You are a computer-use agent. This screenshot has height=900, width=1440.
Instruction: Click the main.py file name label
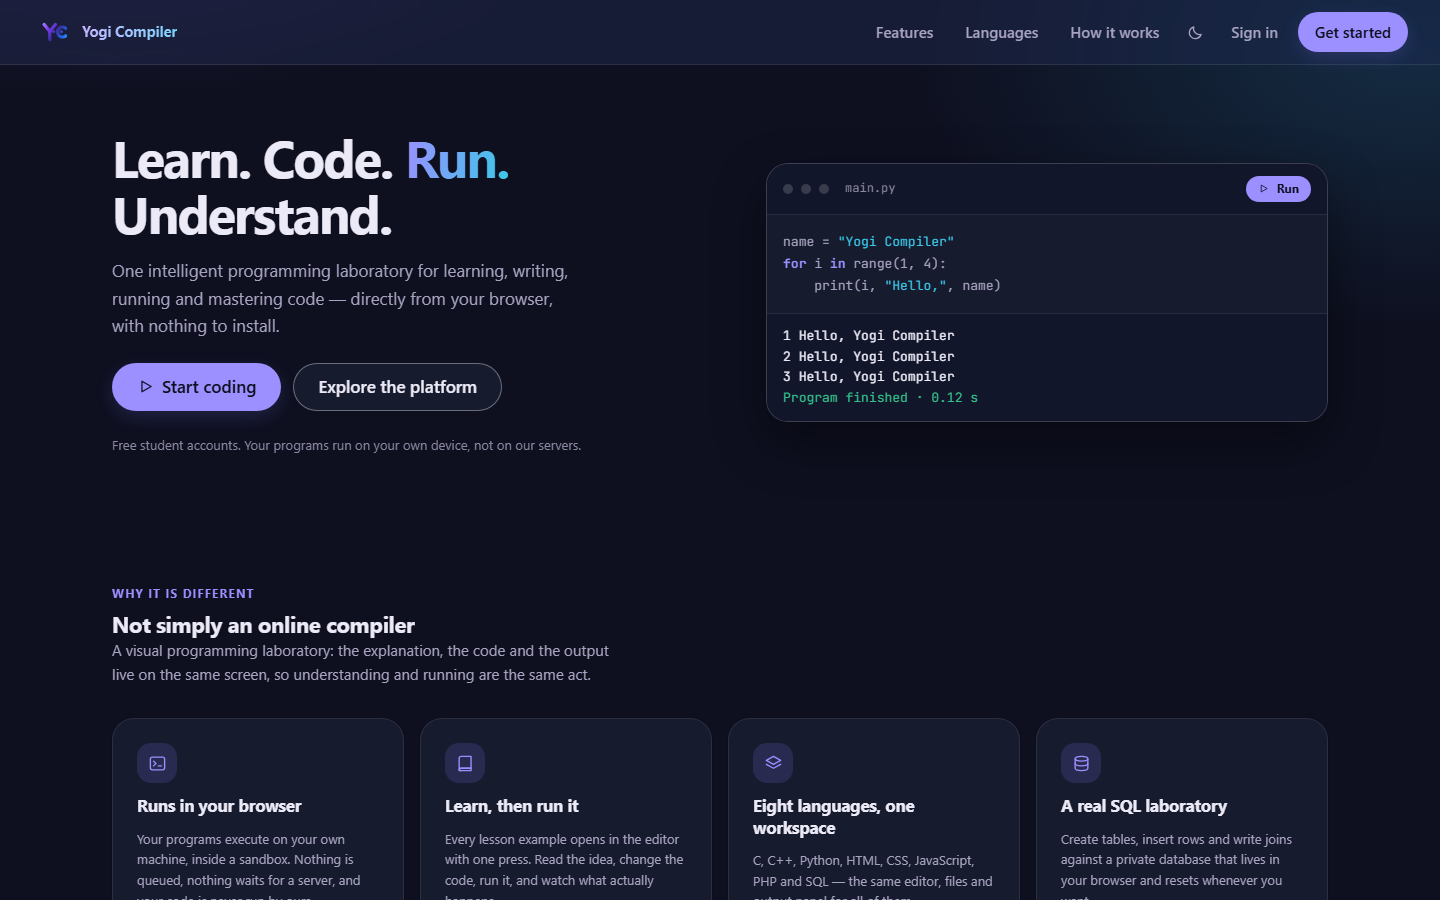tap(869, 188)
